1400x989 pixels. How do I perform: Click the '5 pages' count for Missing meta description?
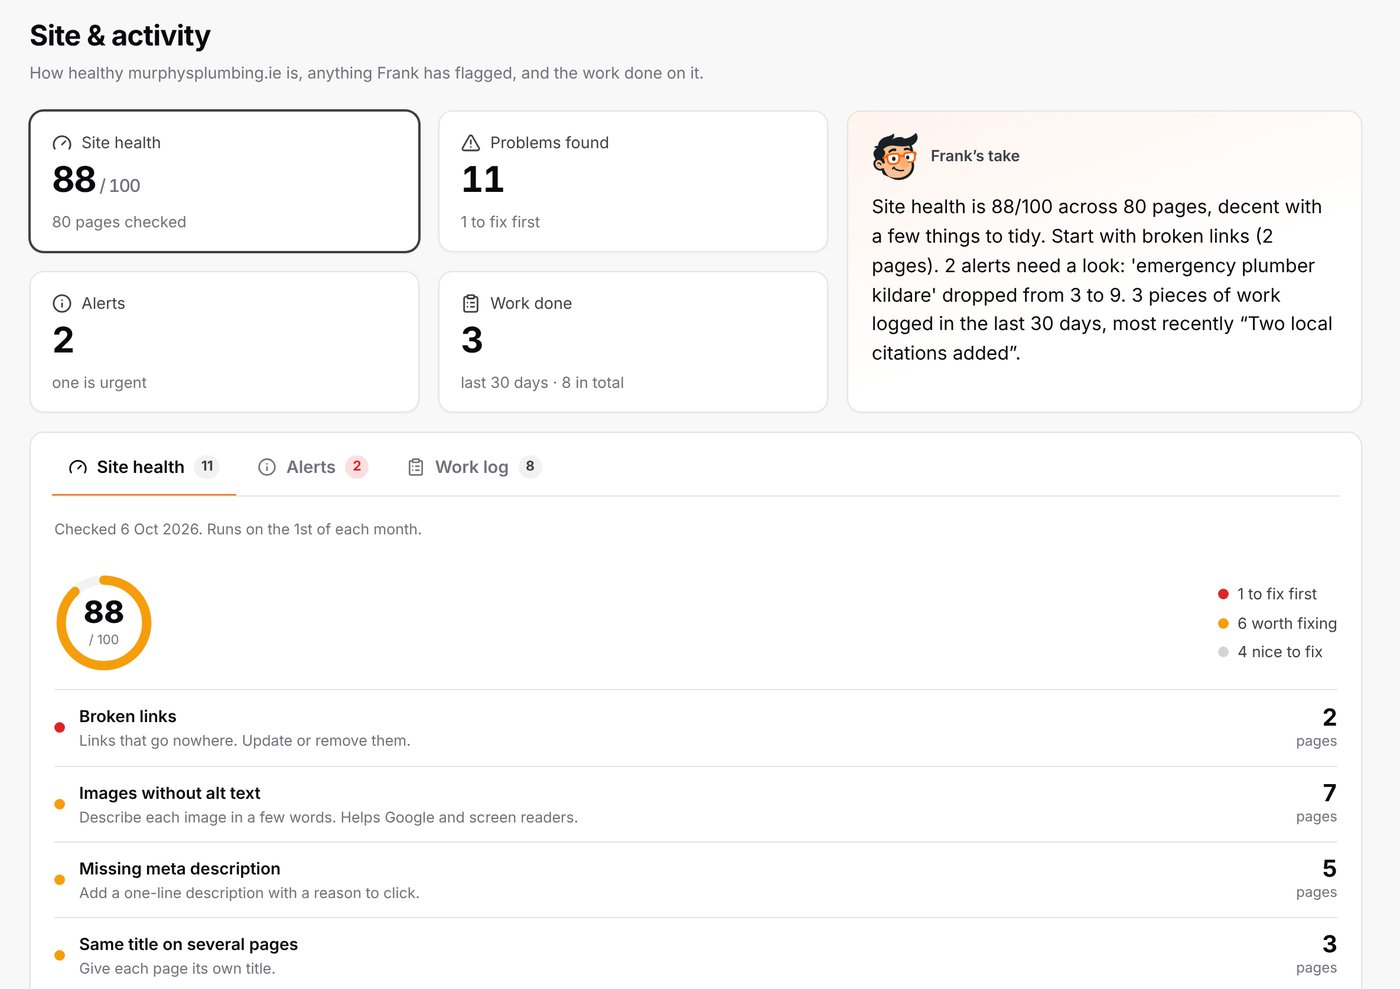click(x=1316, y=879)
